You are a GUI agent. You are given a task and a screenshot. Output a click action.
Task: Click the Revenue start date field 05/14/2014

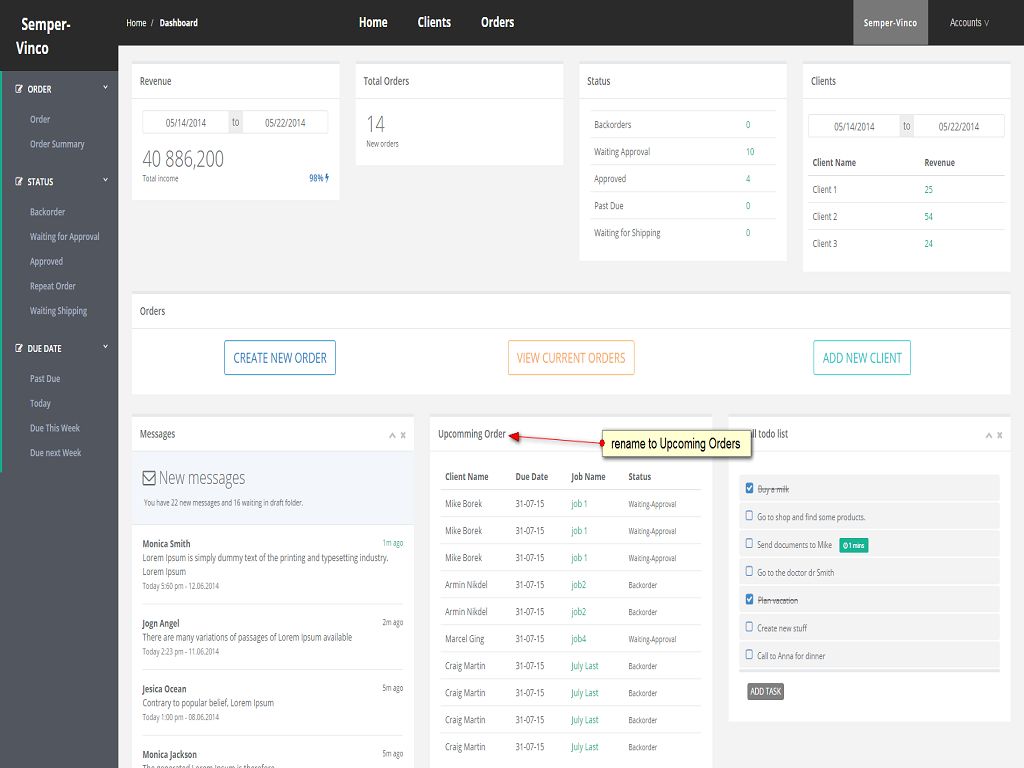186,122
